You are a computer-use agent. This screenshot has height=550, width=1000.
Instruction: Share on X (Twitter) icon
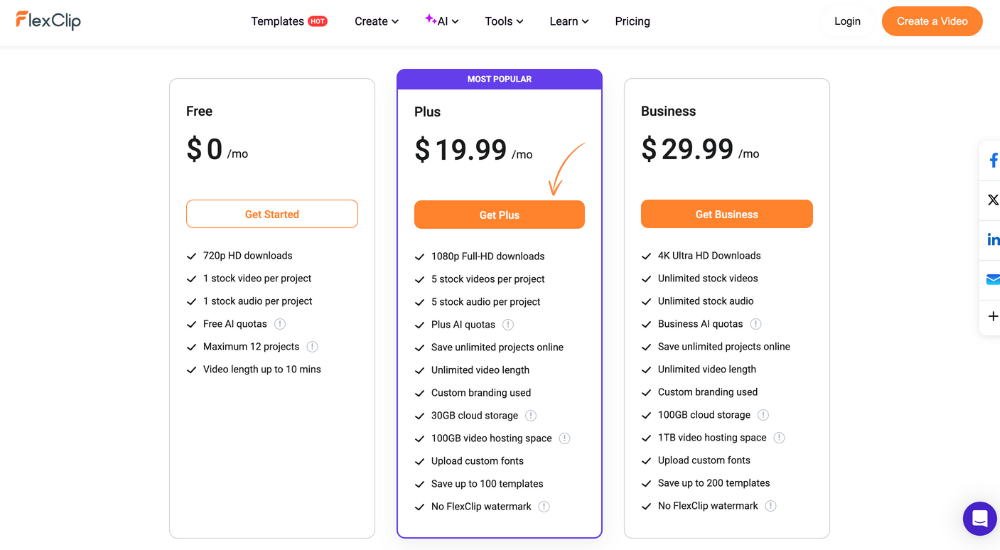click(993, 200)
